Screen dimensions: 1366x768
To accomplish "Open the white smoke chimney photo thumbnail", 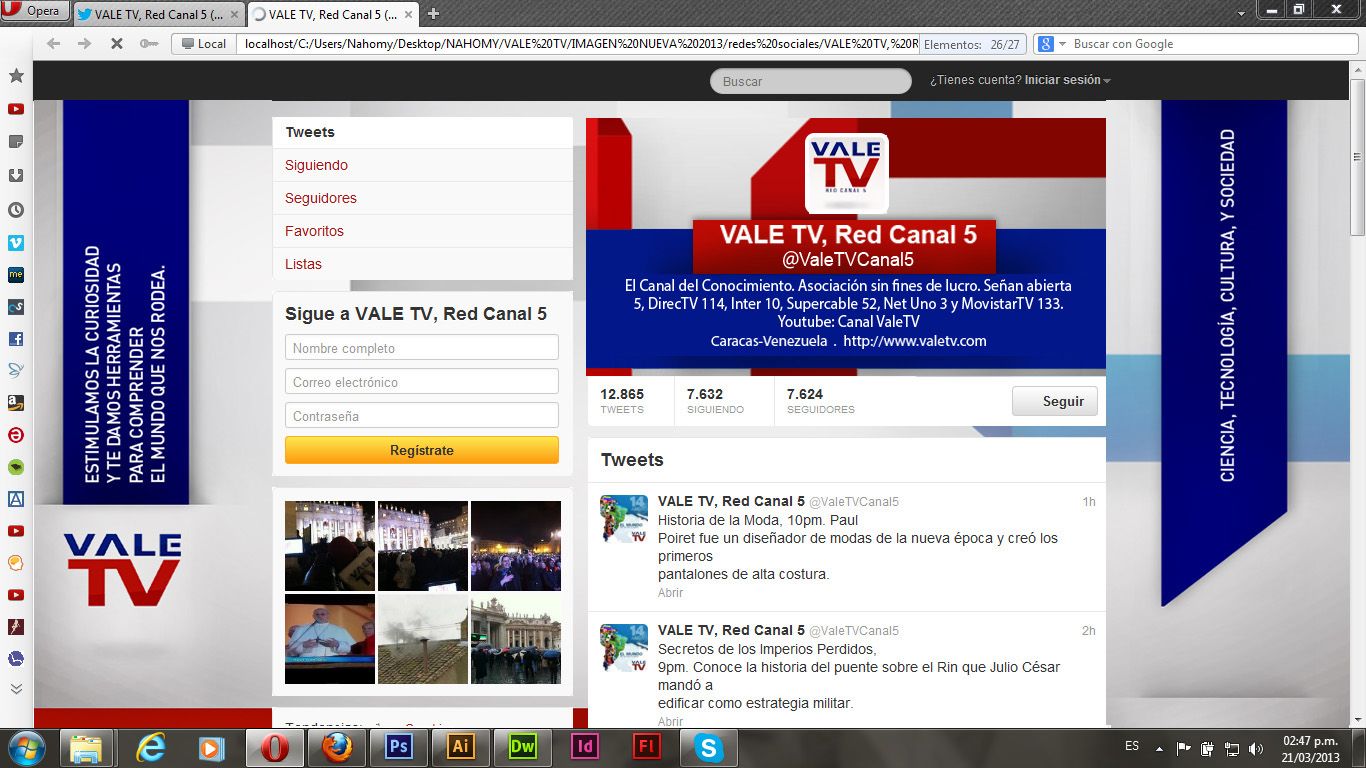I will [x=423, y=639].
